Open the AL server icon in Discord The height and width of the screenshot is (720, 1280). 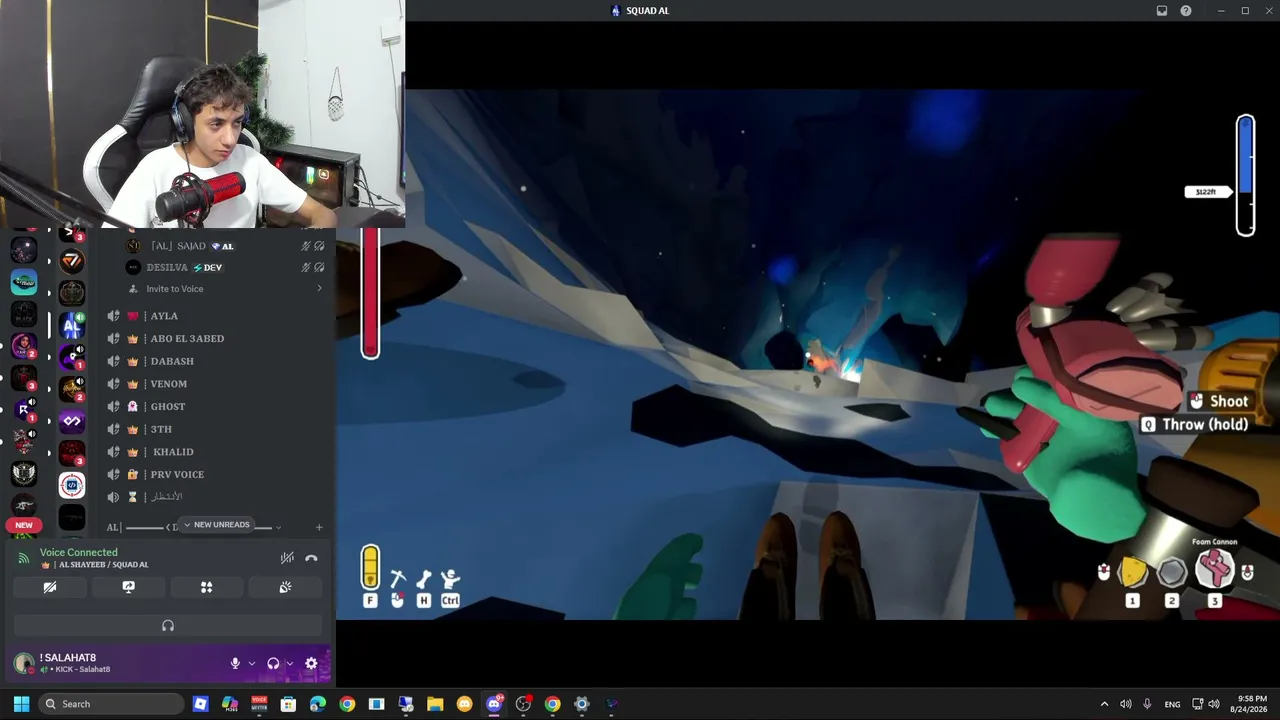pos(71,326)
